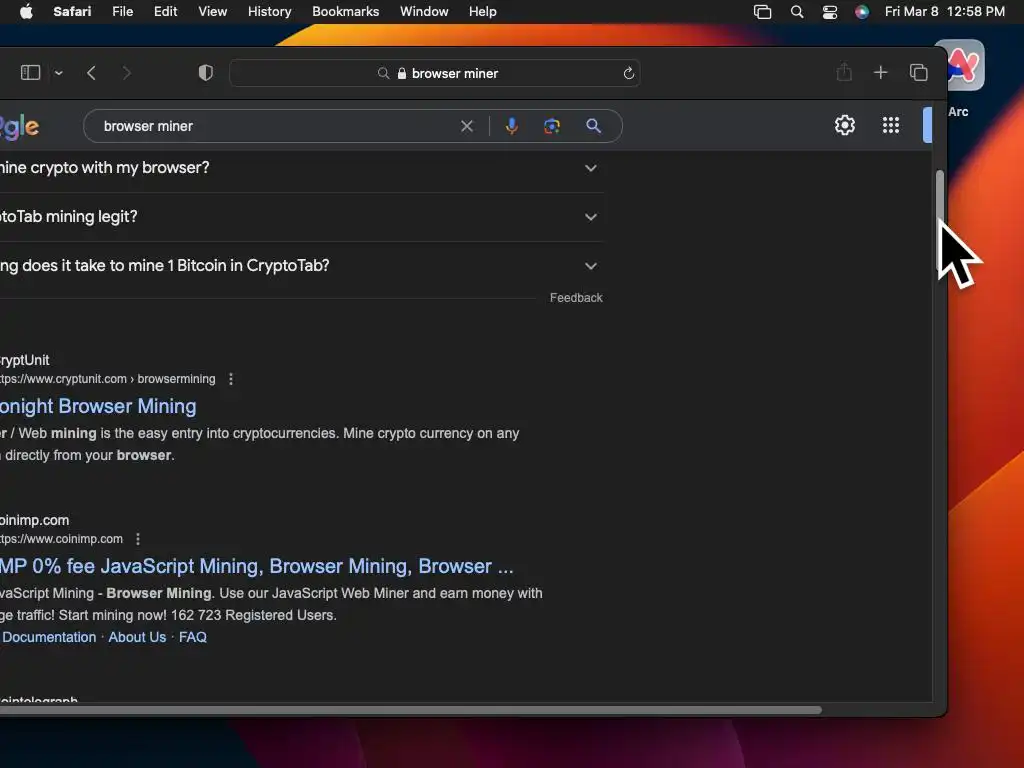The image size is (1024, 768).
Task: Click the magnifier search button in Google
Action: coord(593,125)
